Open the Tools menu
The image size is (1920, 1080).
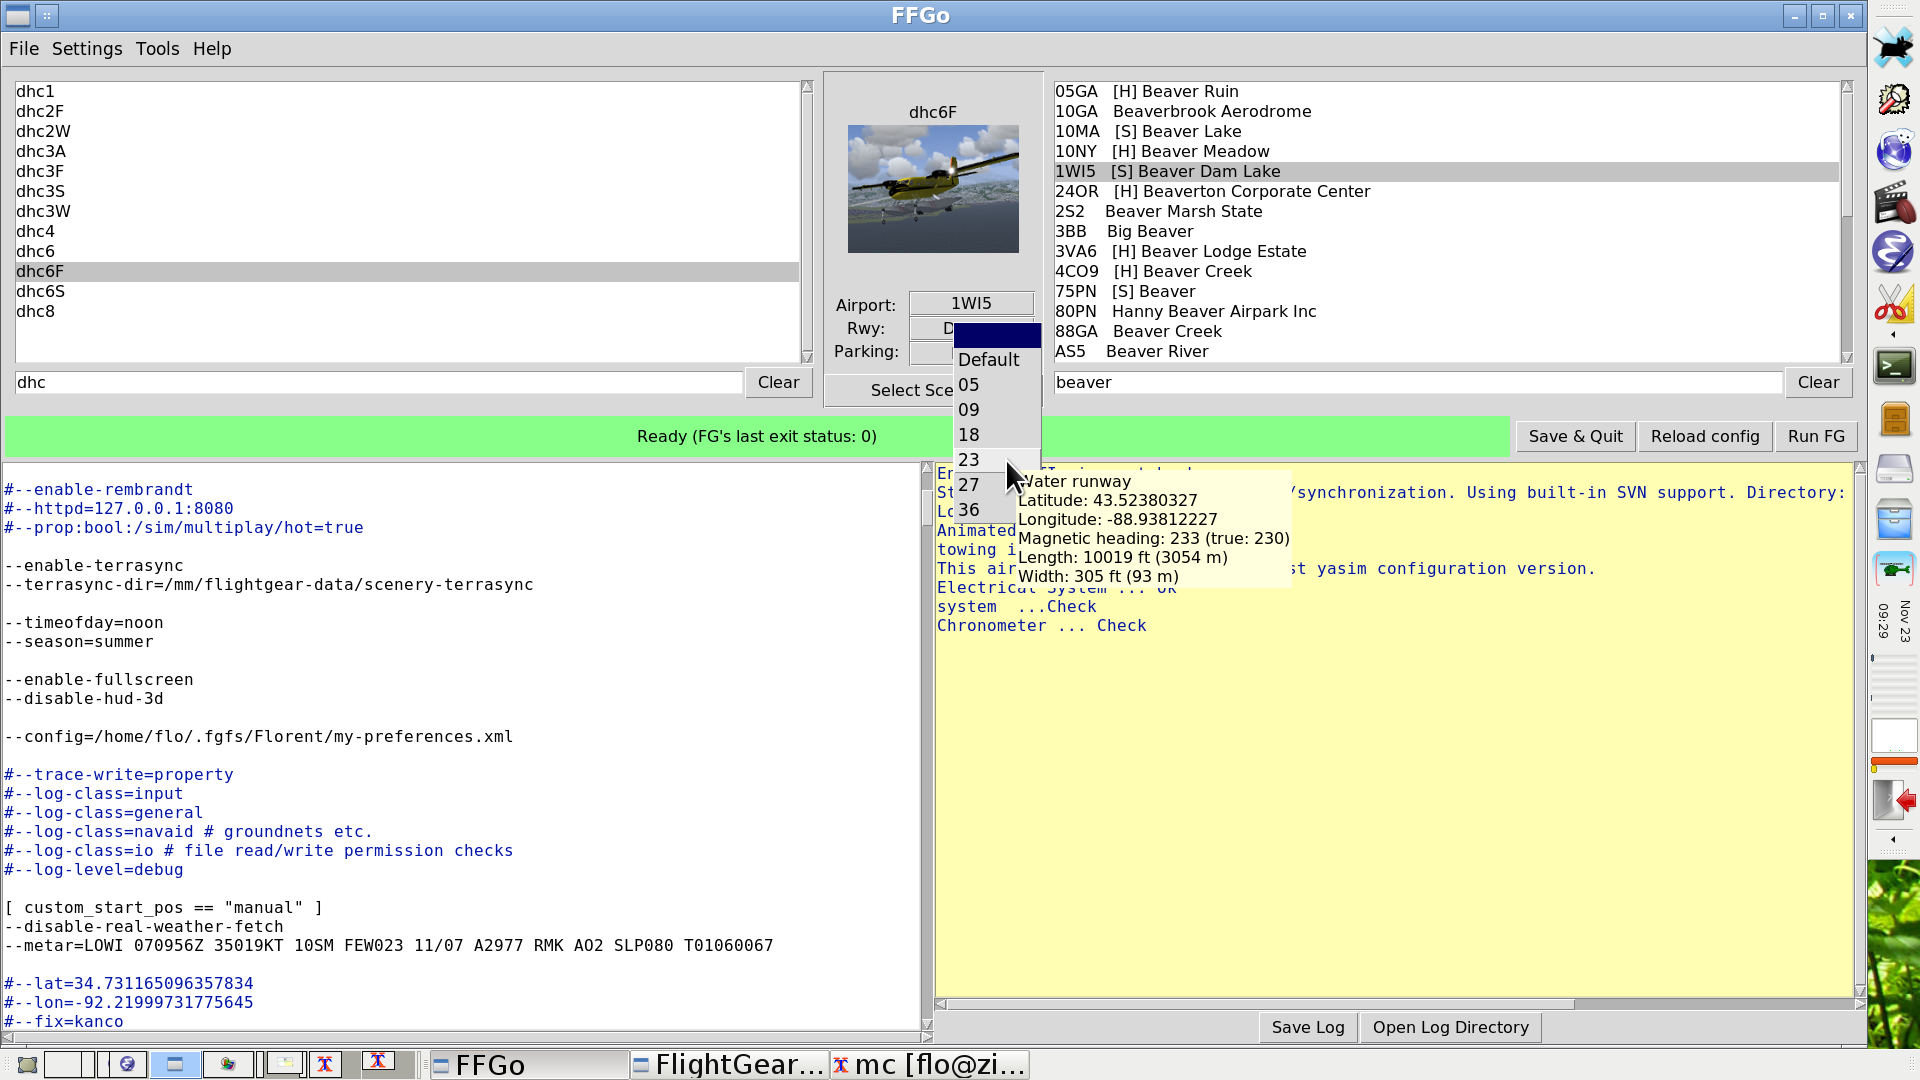tap(158, 49)
